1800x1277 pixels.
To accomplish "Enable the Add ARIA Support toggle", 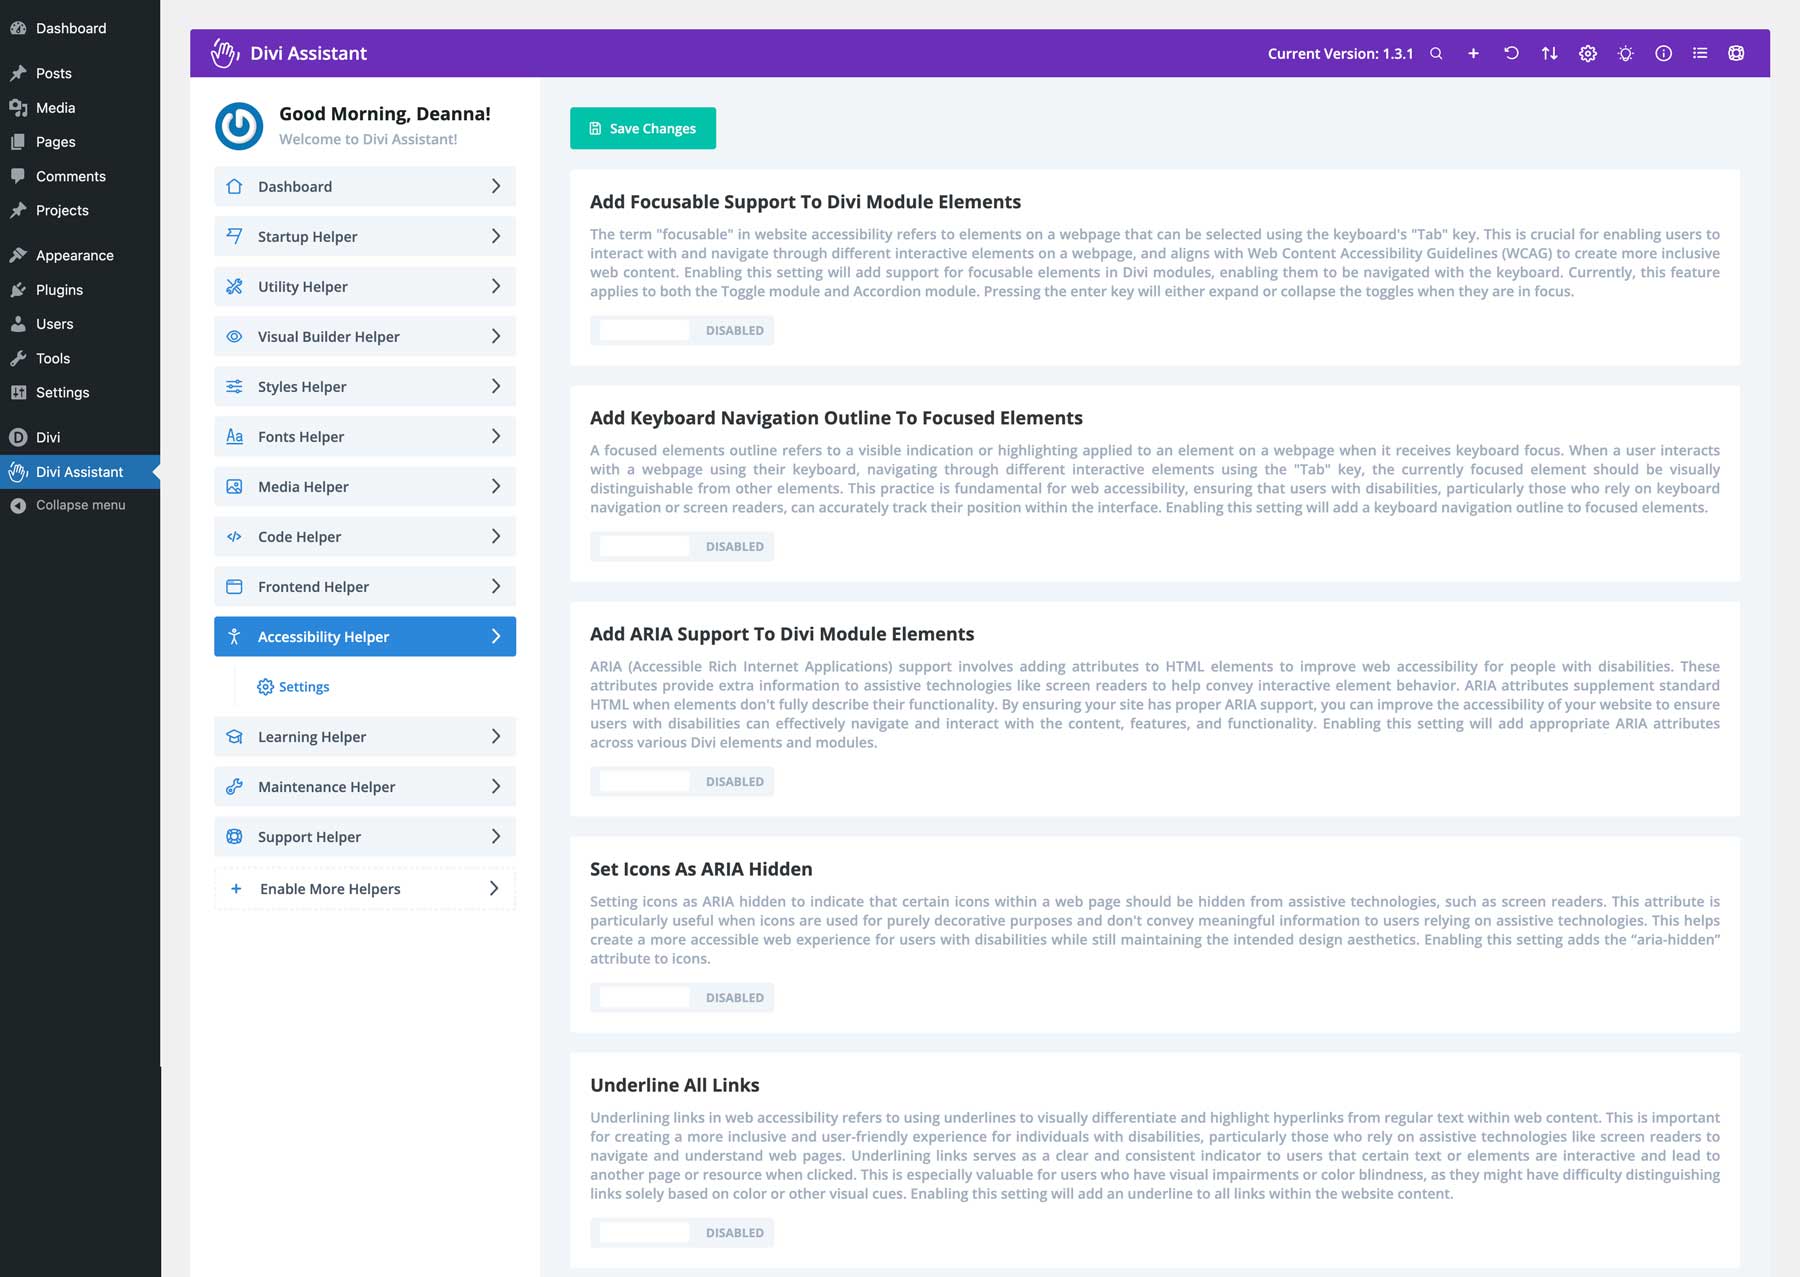I will 682,782.
